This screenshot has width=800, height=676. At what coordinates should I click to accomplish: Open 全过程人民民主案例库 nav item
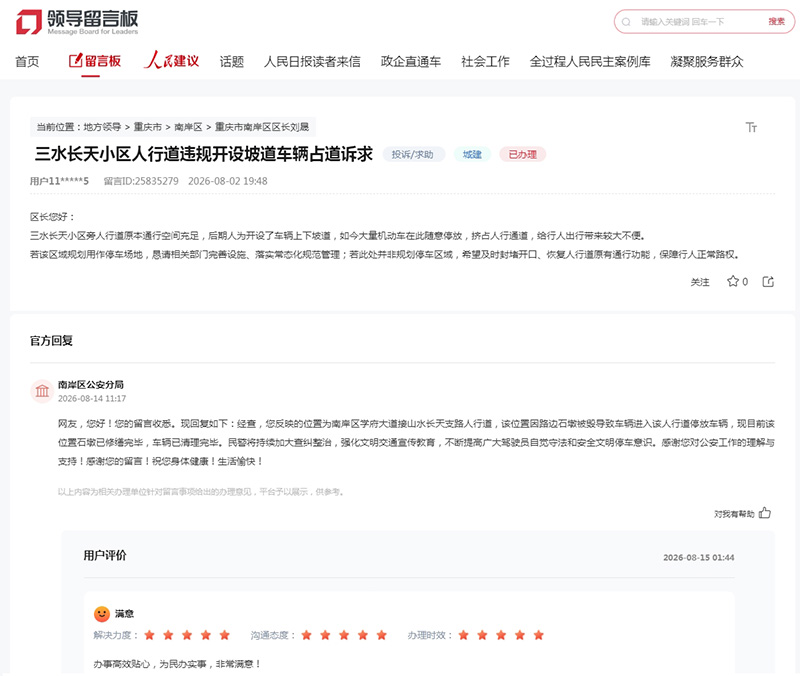coord(590,62)
